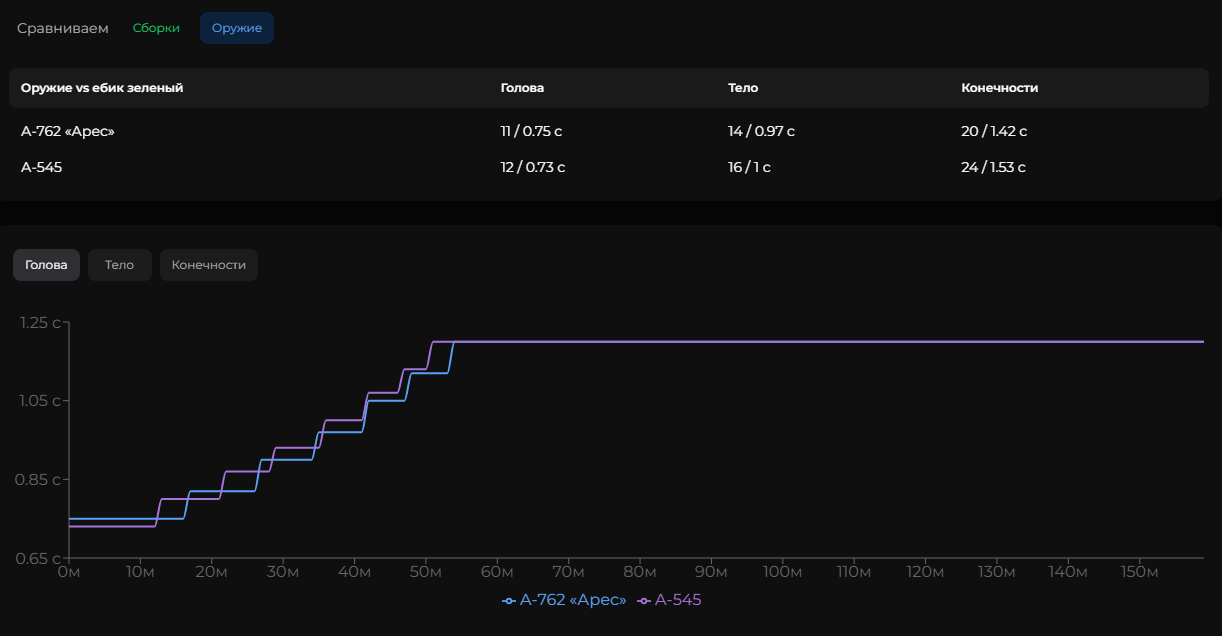This screenshot has height=636, width=1222.
Task: Select the Оружие comparison tab
Action: tap(237, 28)
